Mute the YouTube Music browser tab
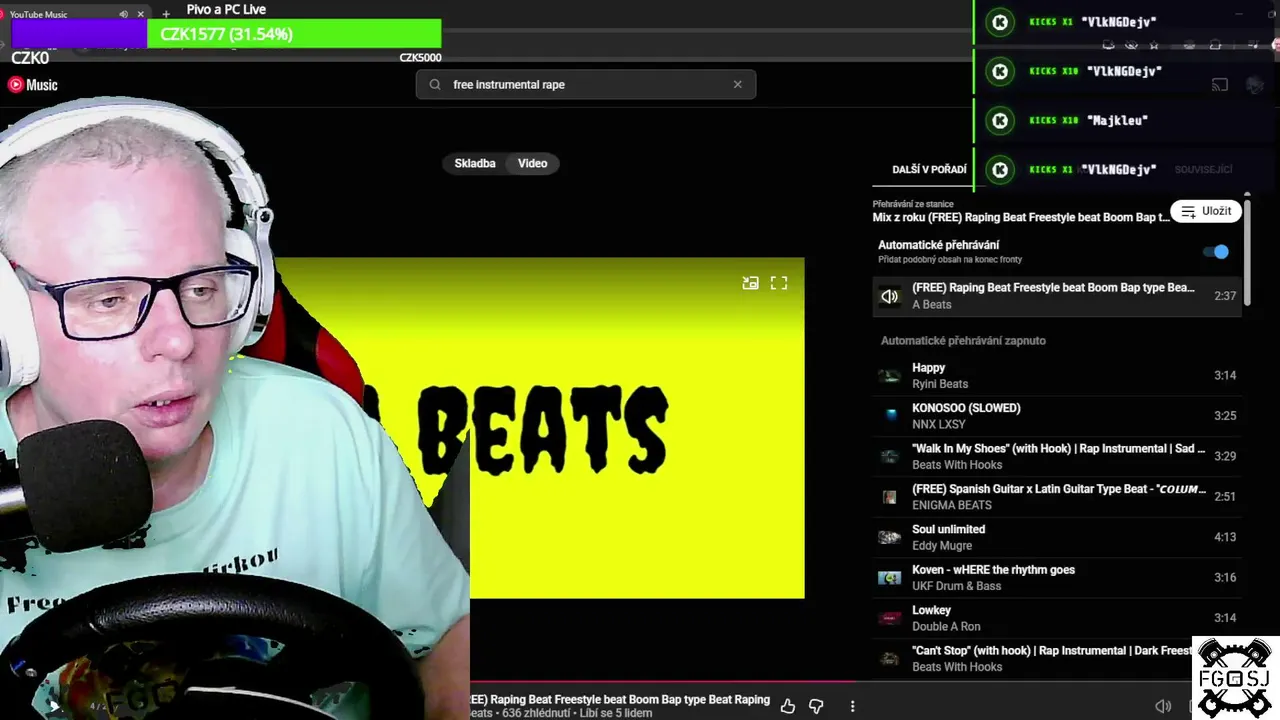 pos(123,14)
